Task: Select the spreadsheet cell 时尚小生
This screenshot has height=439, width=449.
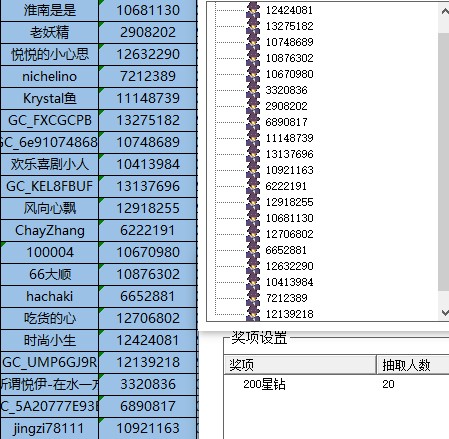Action: pyautogui.click(x=50, y=340)
